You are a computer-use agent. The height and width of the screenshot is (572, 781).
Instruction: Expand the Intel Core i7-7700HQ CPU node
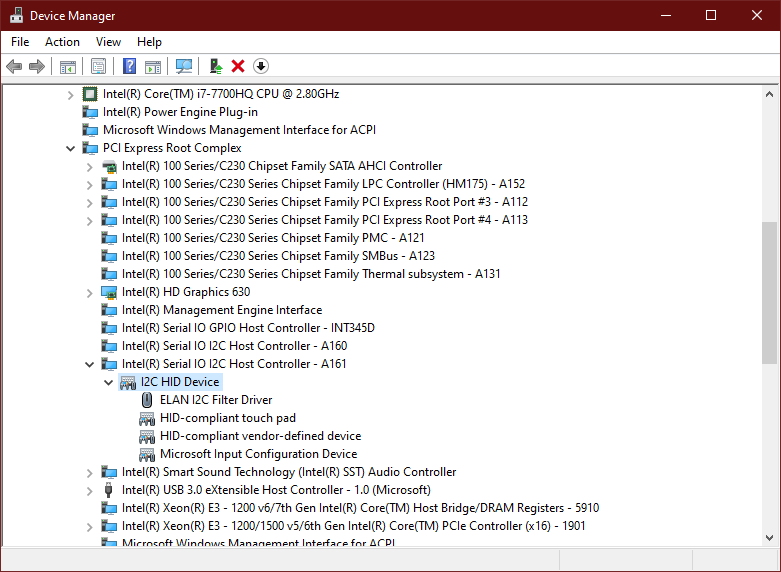click(71, 94)
